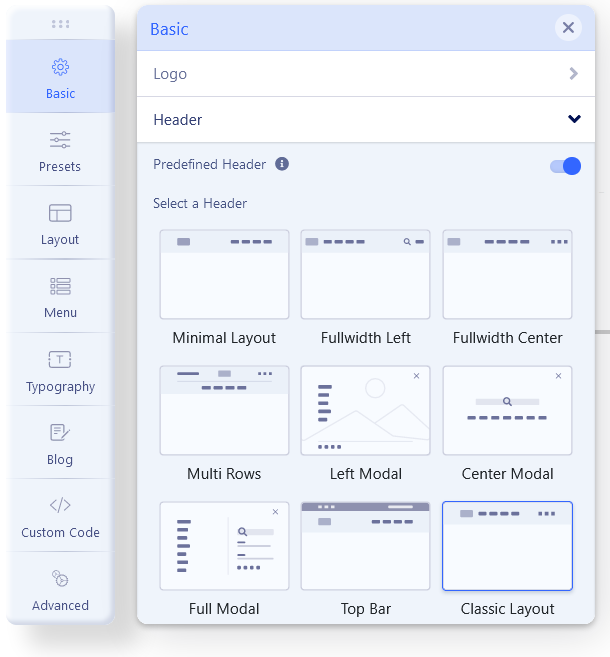Viewport: 610px width, 657px height.
Task: Click the Predefined Header info icon
Action: 282,164
